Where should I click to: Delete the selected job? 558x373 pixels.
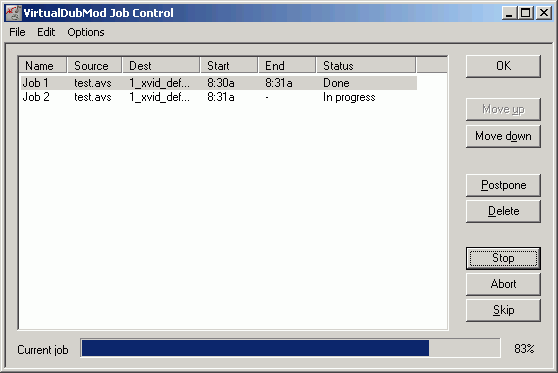[503, 211]
